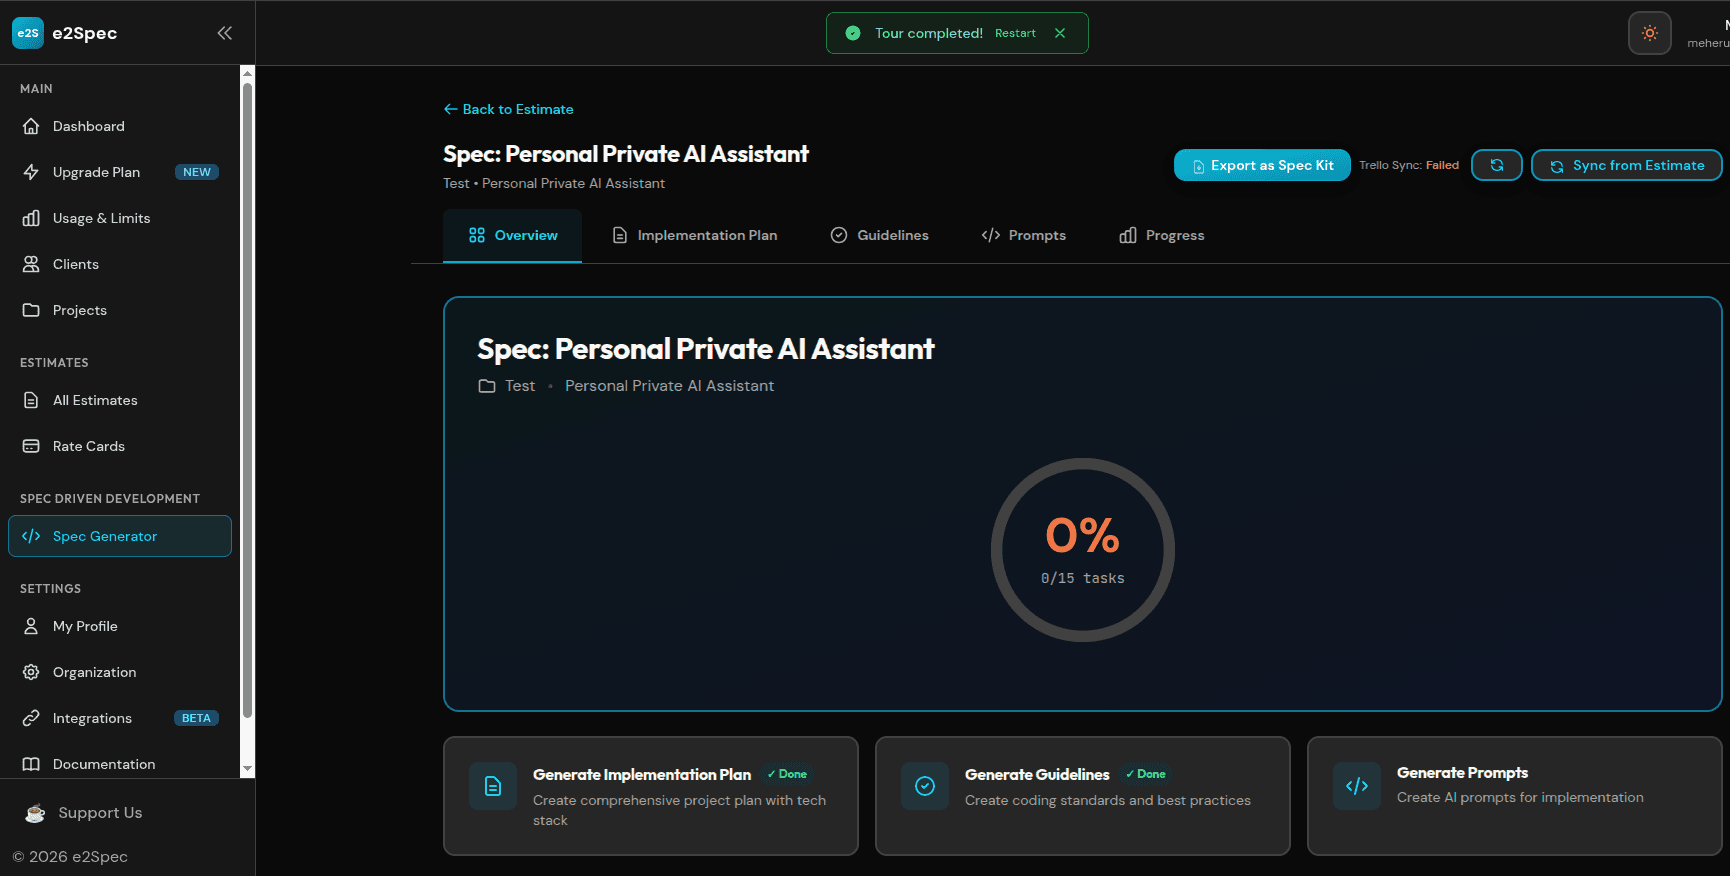Go to Clients section

click(120, 264)
